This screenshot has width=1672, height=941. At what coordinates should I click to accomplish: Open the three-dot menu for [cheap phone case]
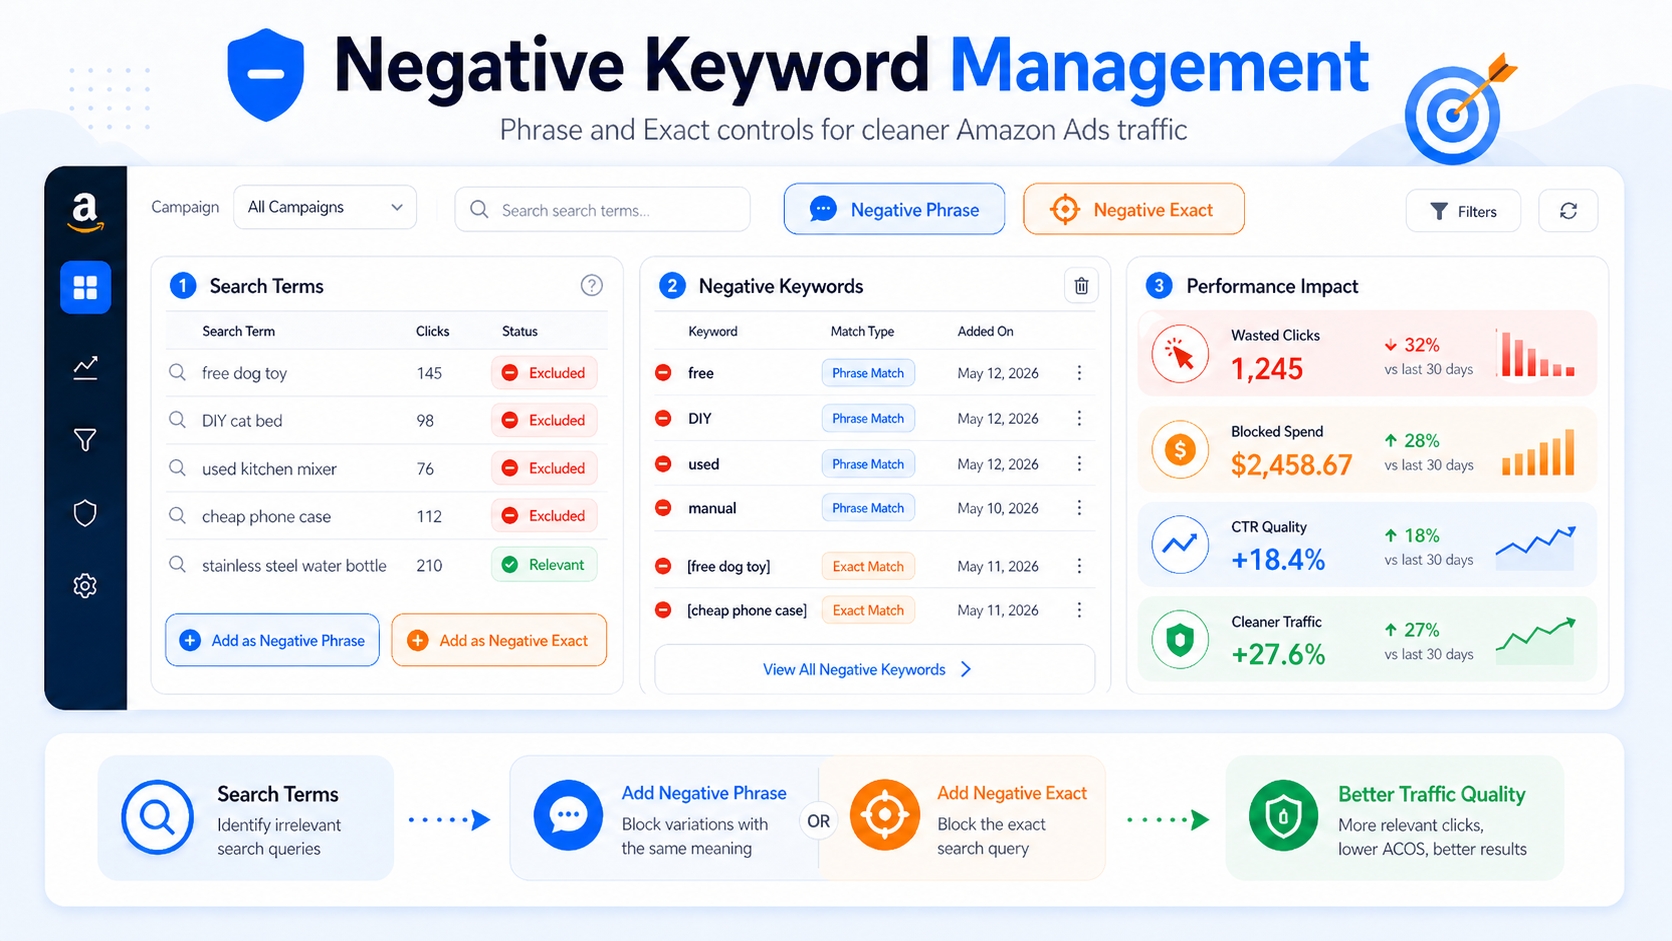point(1079,609)
